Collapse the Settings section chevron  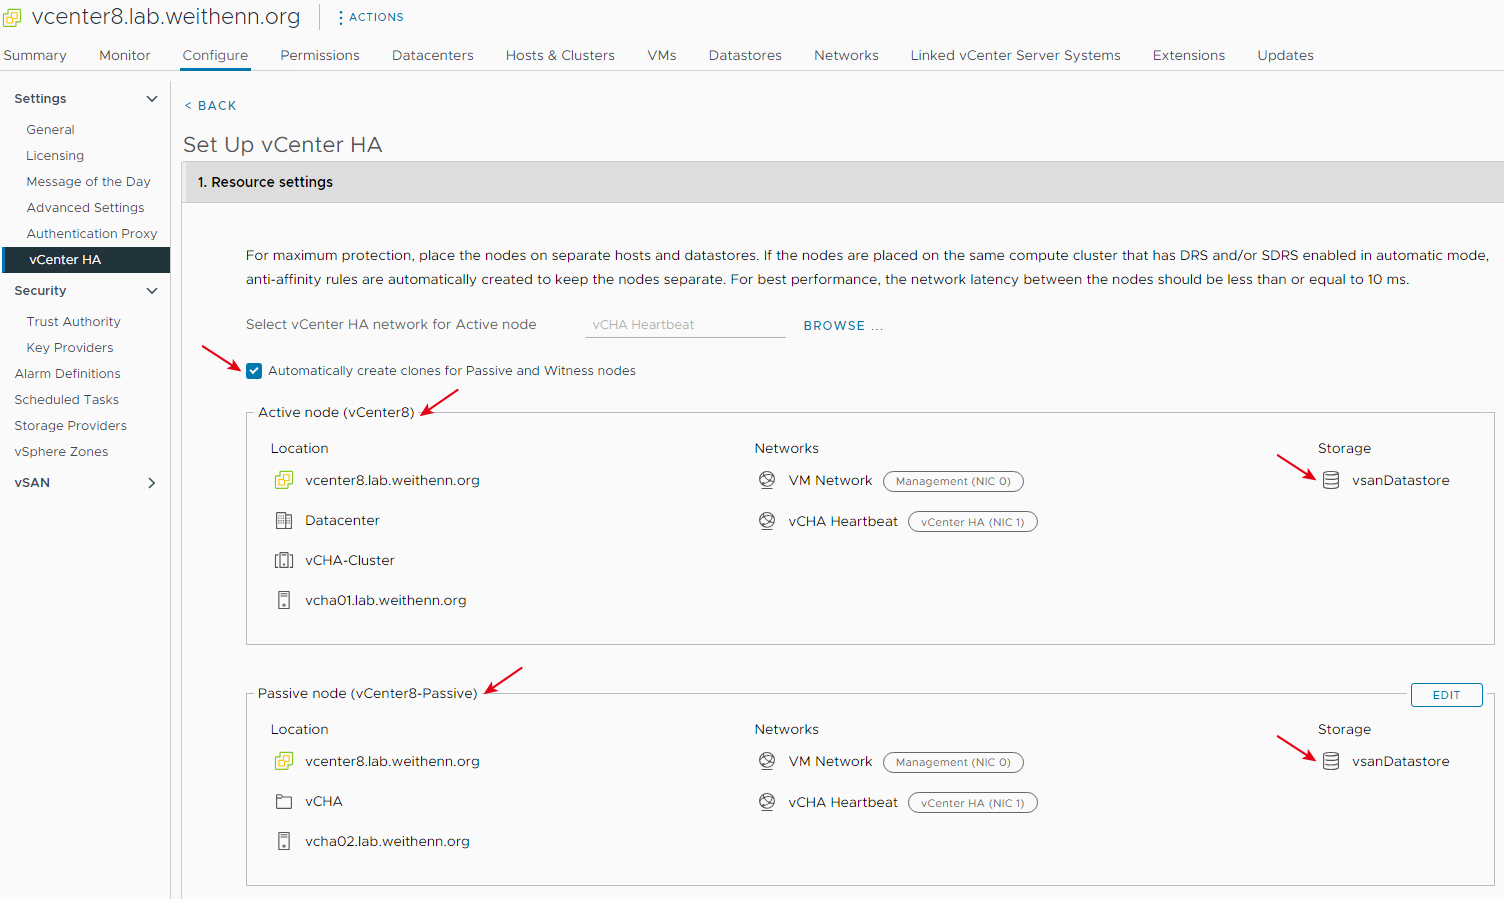tap(152, 98)
